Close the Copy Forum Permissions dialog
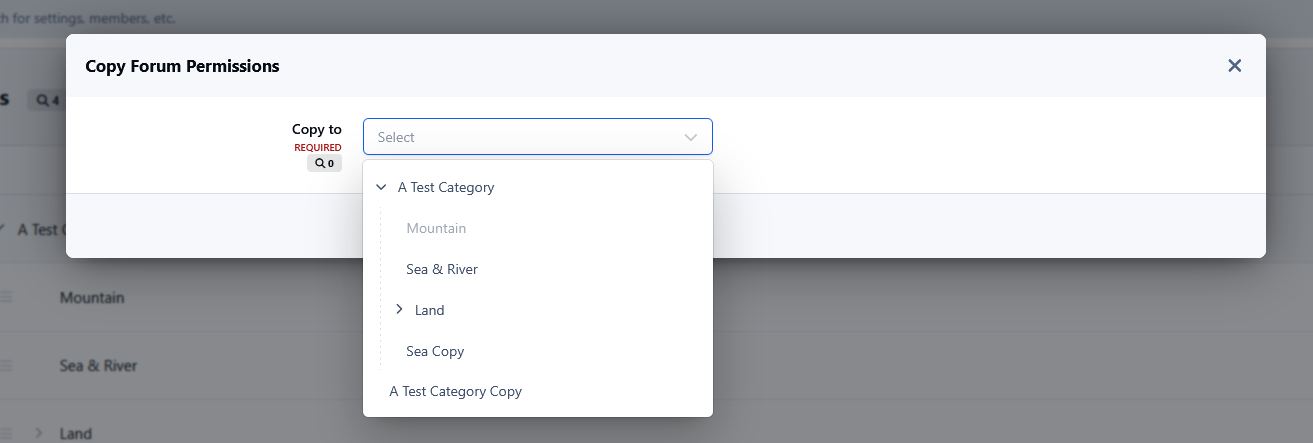This screenshot has height=443, width=1313. (1234, 66)
